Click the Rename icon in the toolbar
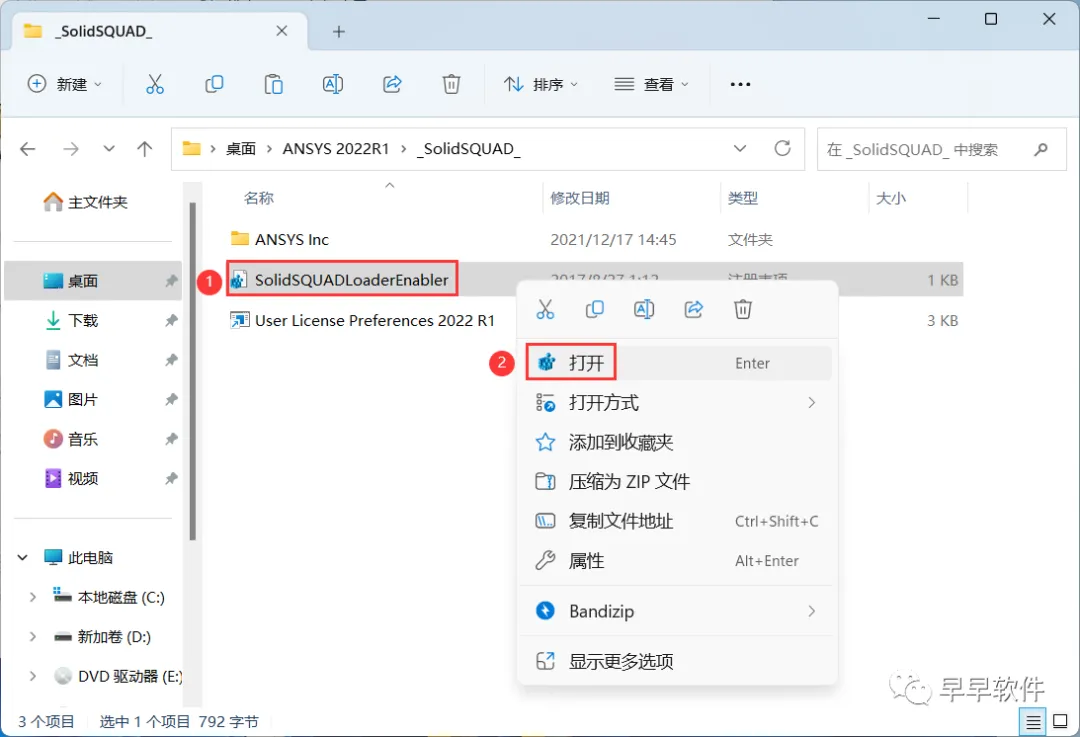This screenshot has width=1080, height=737. coord(333,84)
